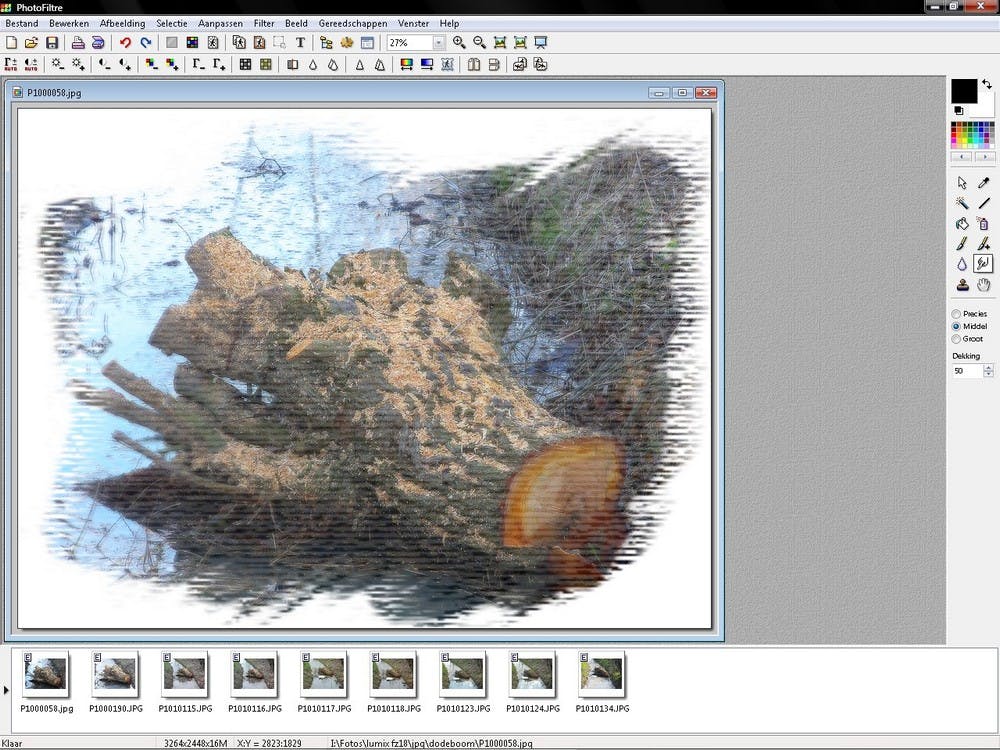Screen dimensions: 1000x750
Task: Choose the Middel radio option
Action: click(969, 326)
